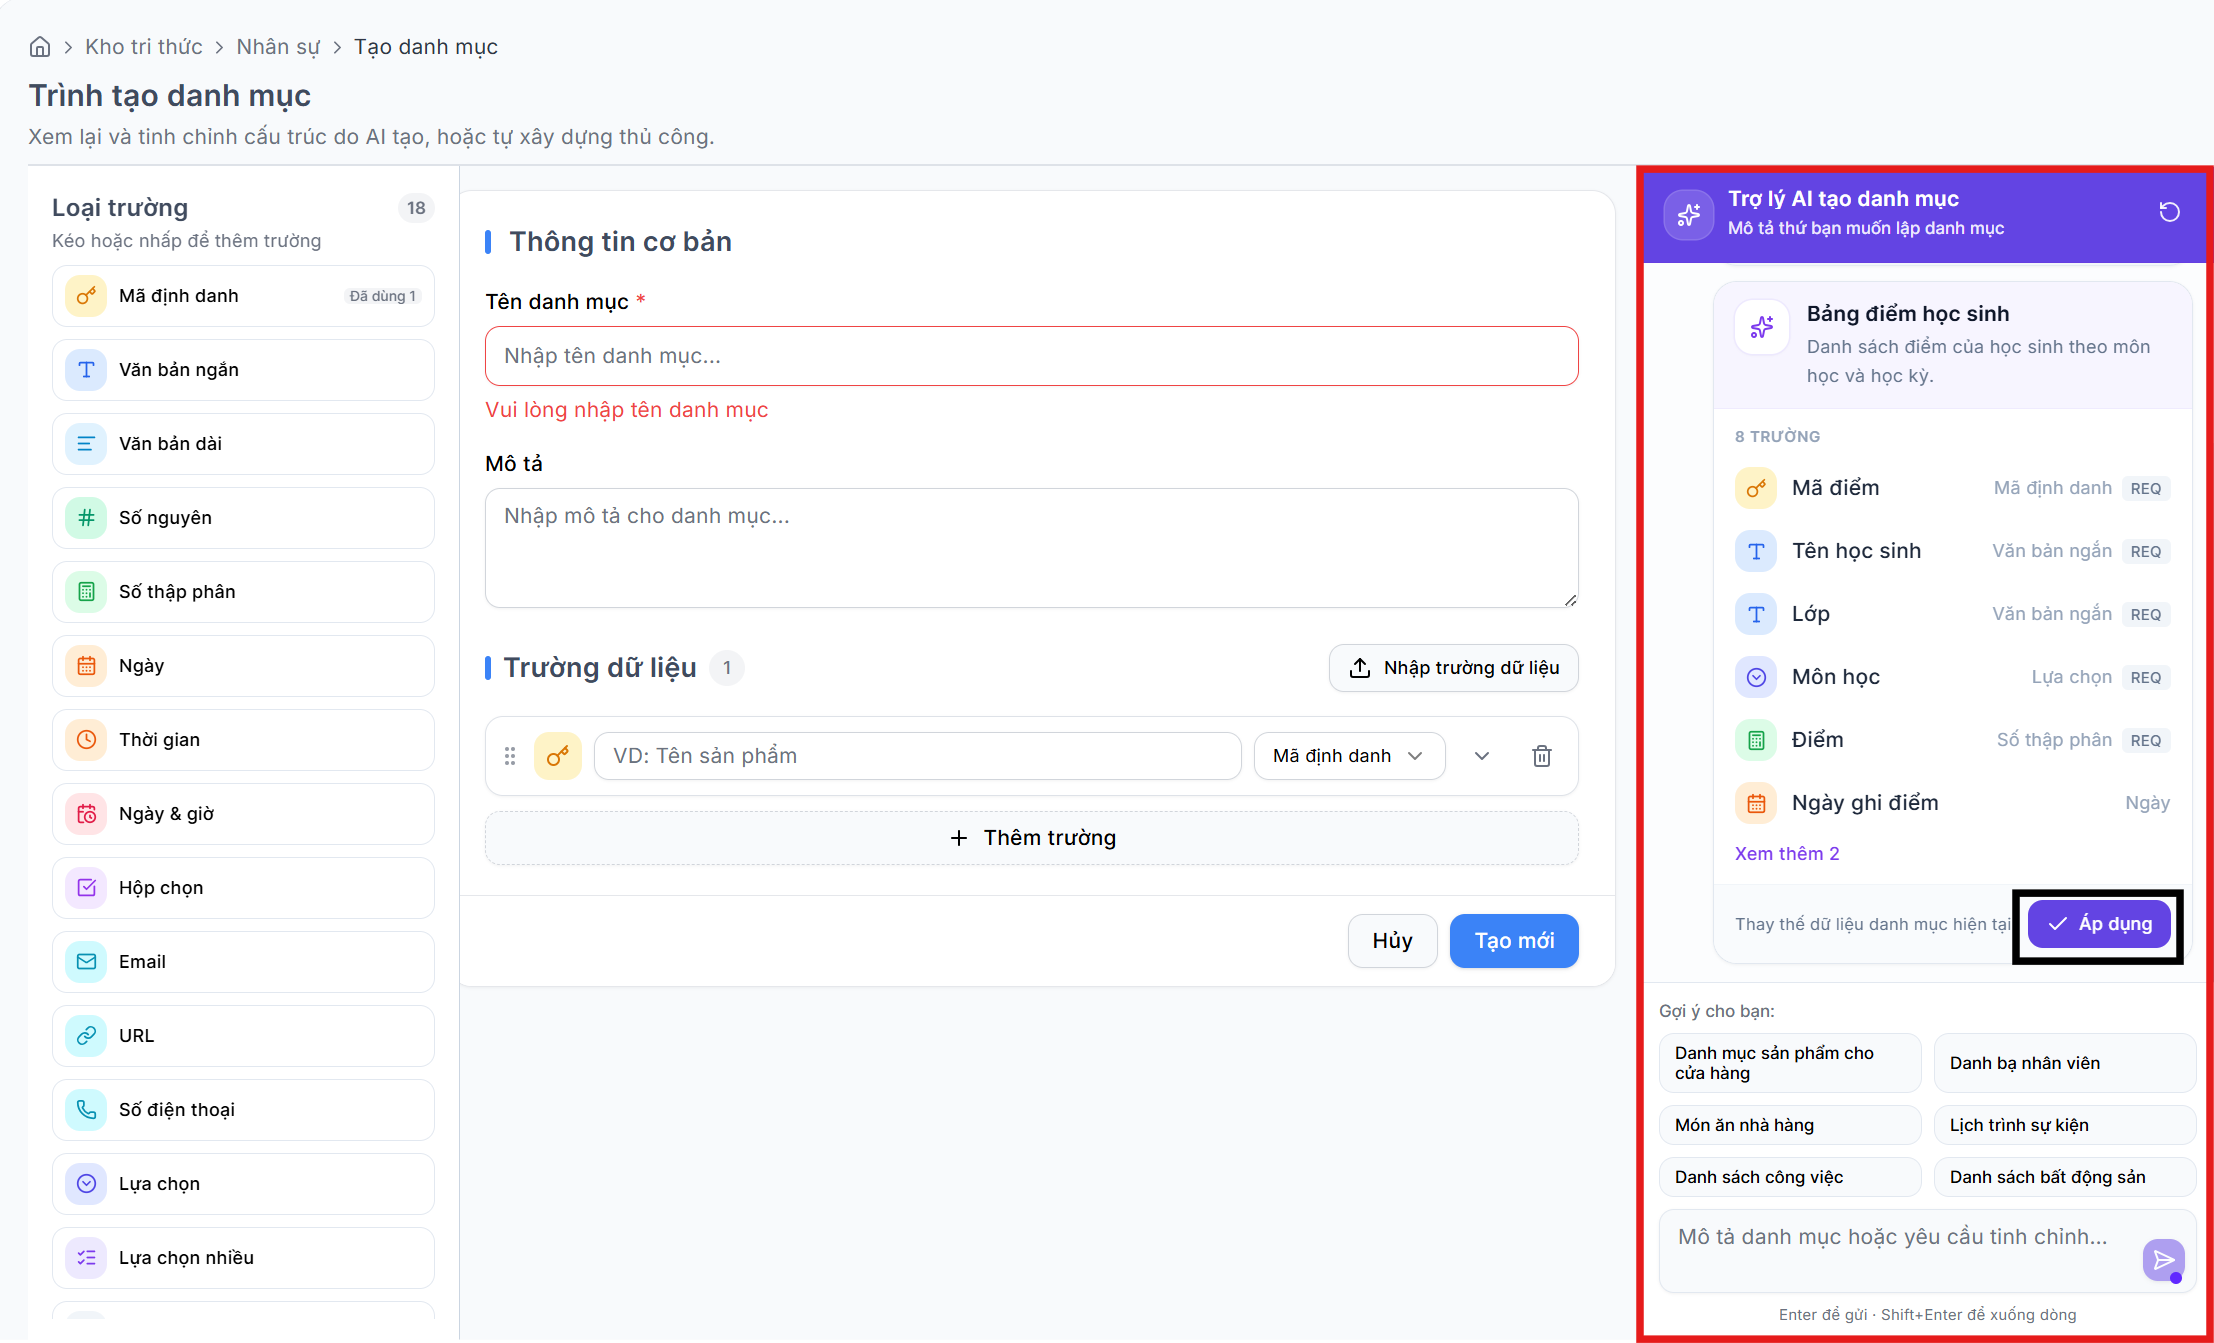Send the AI prompt with send icon
The image size is (2214, 1343).
coord(2163,1260)
